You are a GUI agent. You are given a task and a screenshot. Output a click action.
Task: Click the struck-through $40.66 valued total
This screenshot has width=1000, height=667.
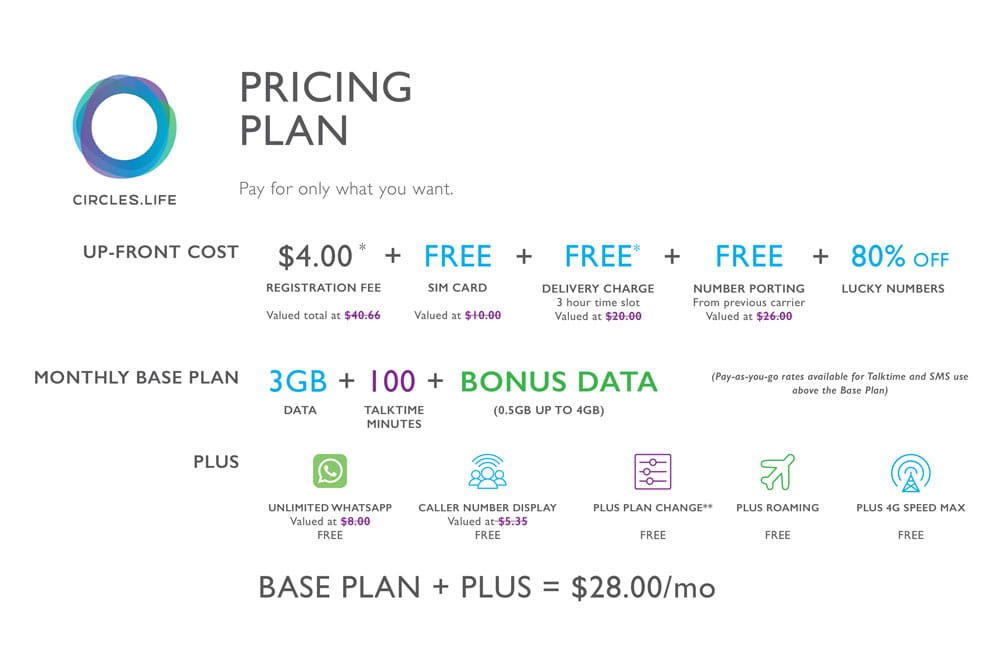(x=362, y=316)
